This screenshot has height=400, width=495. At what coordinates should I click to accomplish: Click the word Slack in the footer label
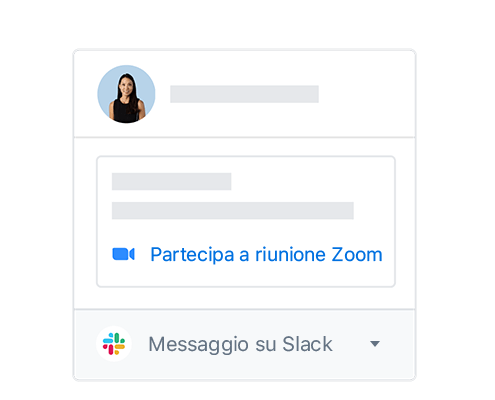[307, 344]
